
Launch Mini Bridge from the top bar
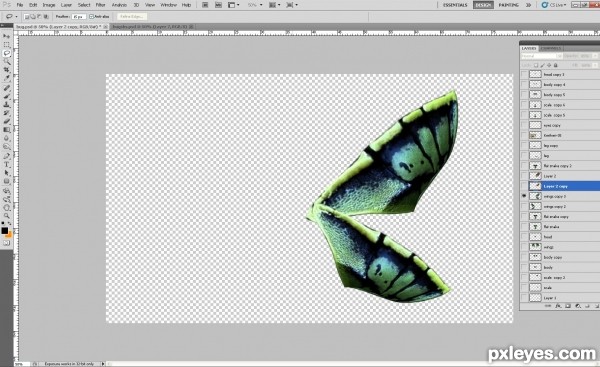218,5
